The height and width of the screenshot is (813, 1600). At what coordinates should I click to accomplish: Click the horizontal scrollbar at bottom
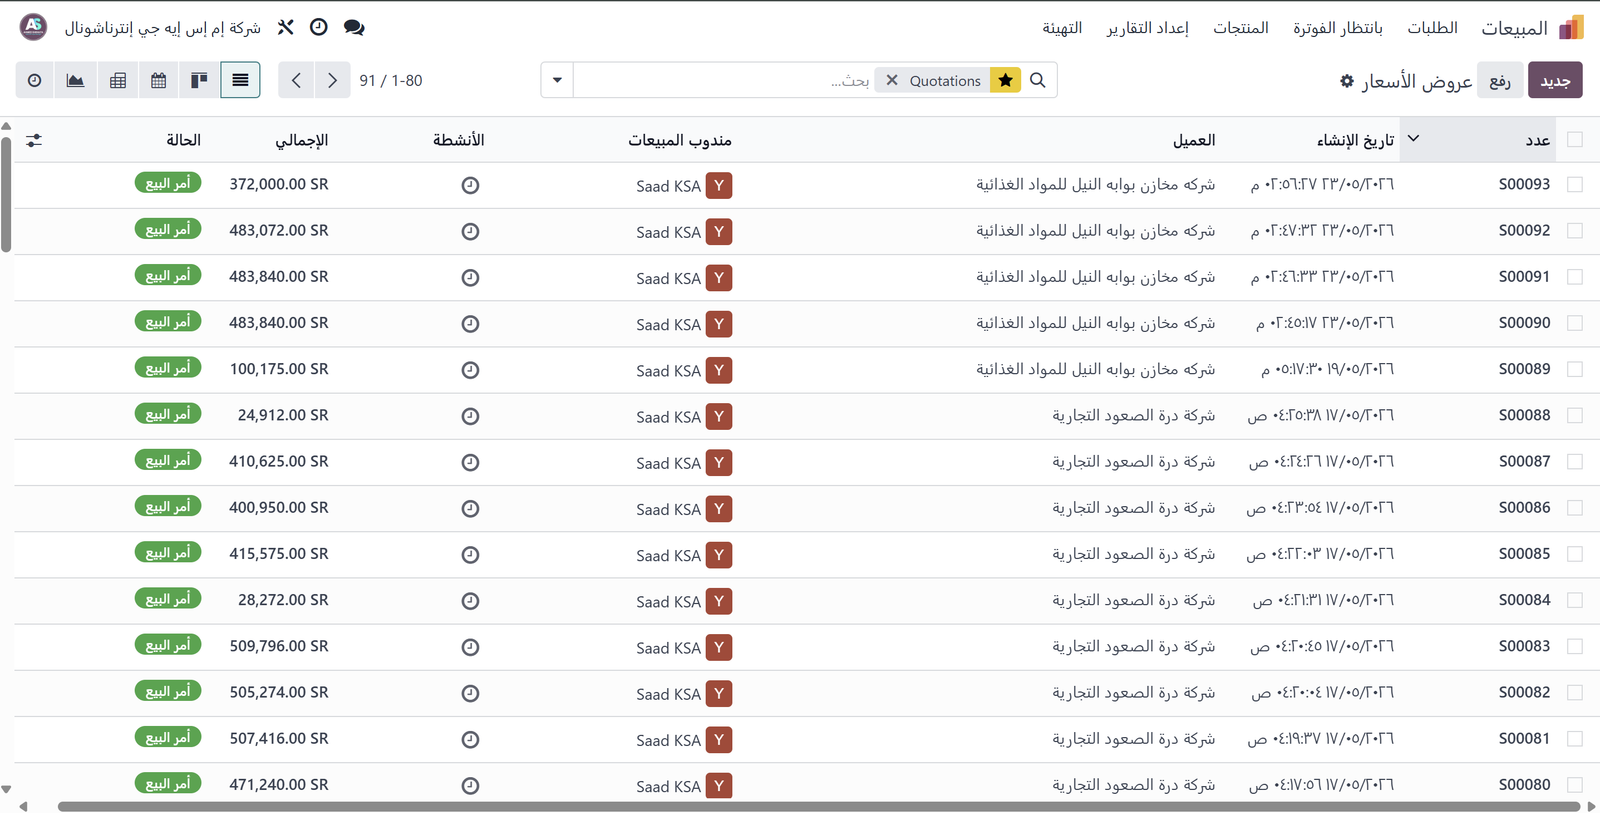pyautogui.click(x=819, y=806)
